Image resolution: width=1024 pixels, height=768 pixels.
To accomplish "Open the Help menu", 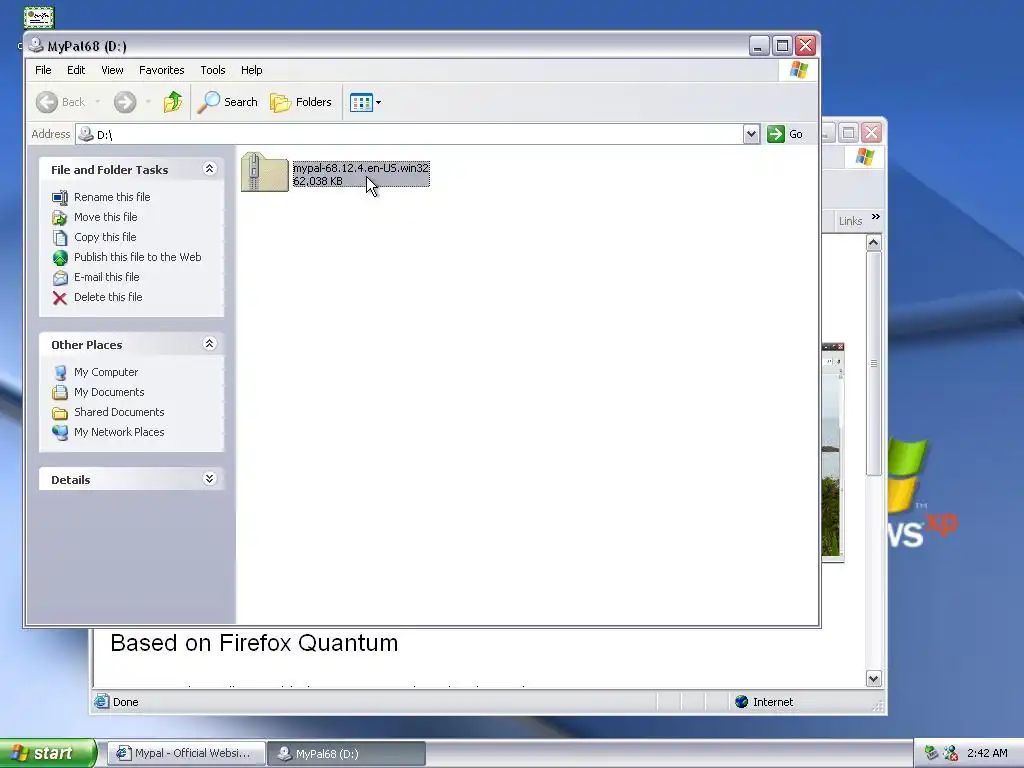I will pos(251,70).
